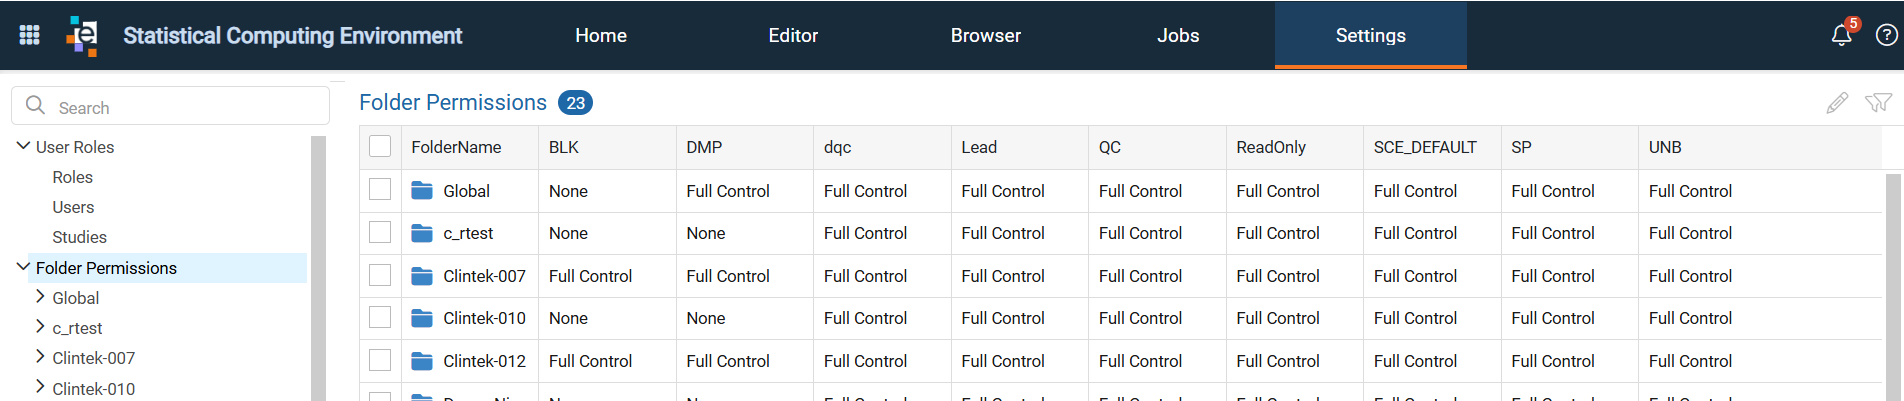Viewport: 1904px width, 401px height.
Task: Open Users in the sidebar
Action: pyautogui.click(x=73, y=207)
